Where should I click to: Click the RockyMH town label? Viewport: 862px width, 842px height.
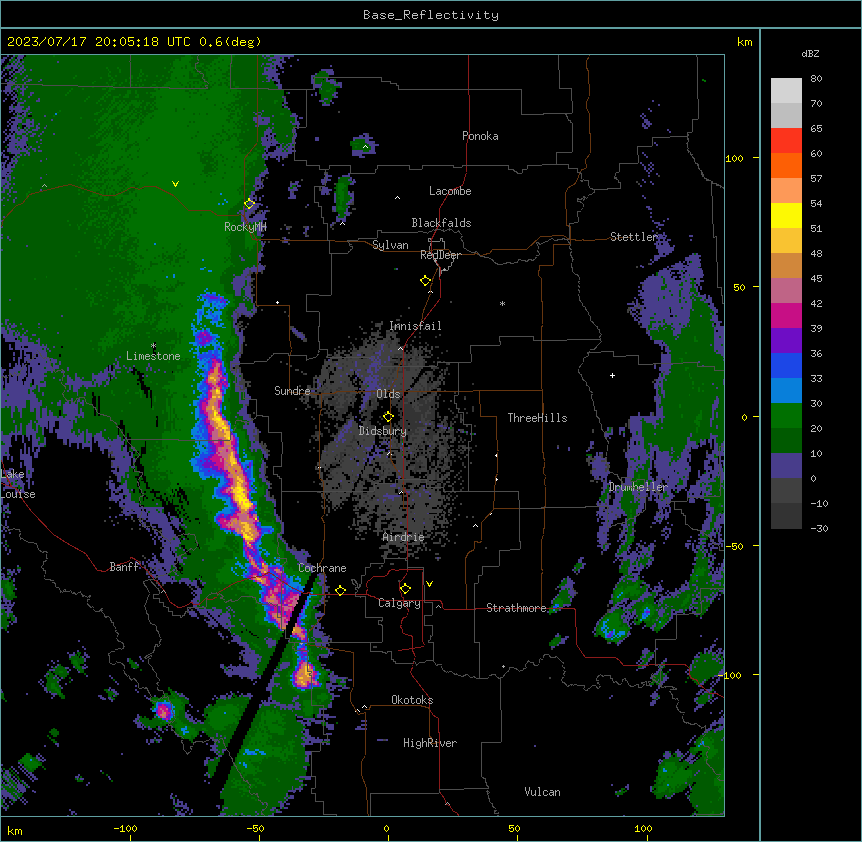point(245,227)
